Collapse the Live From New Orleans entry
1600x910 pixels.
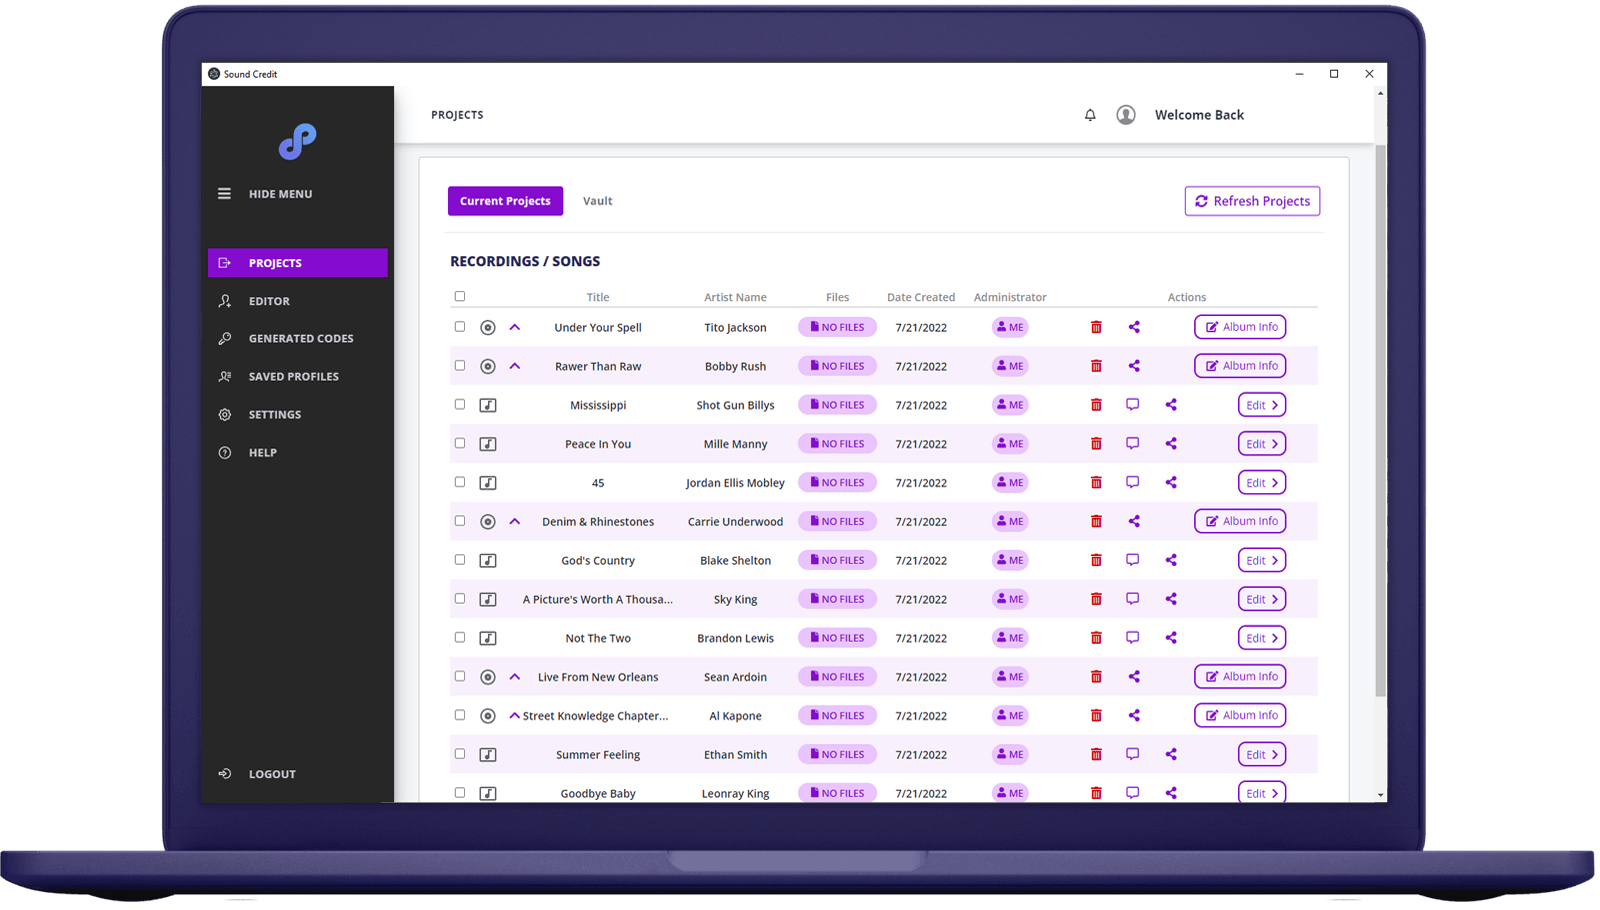tap(515, 677)
